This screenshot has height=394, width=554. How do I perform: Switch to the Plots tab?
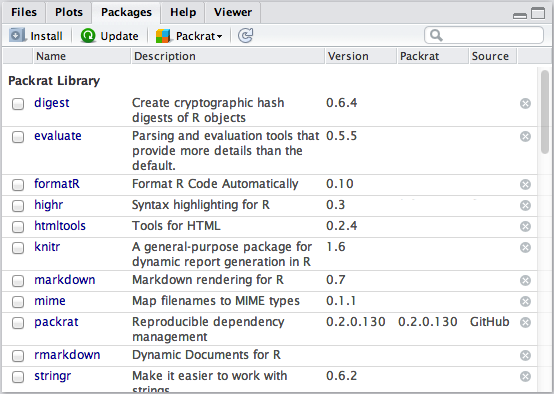(69, 12)
